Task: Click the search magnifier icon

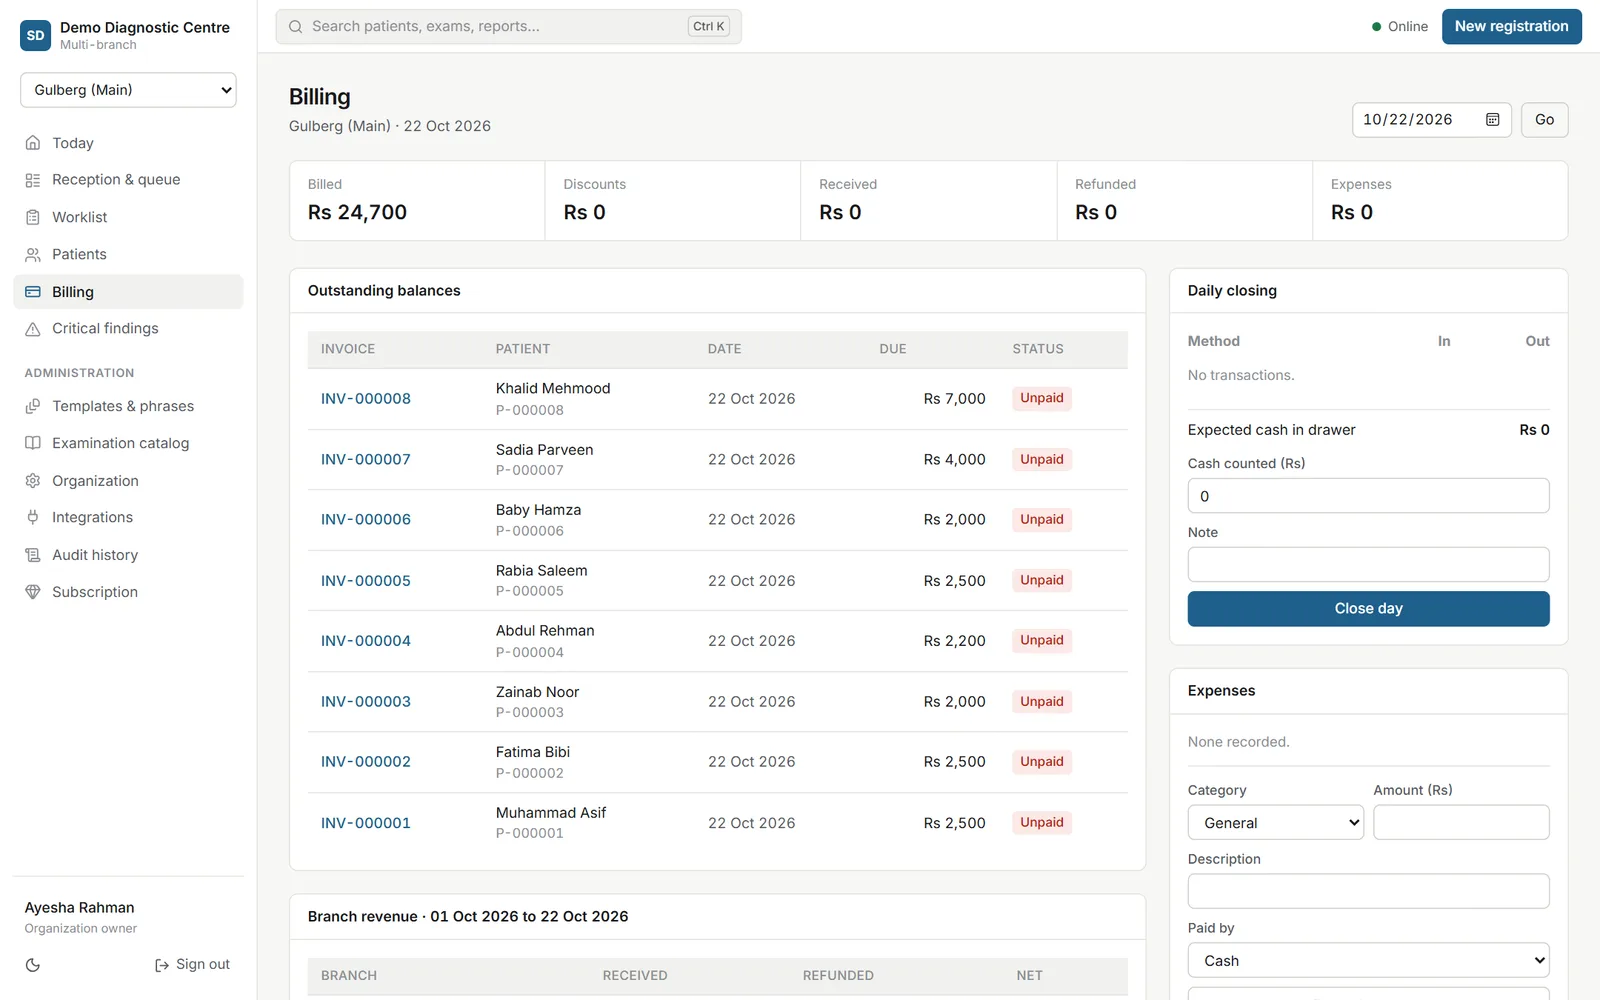Action: click(x=296, y=27)
